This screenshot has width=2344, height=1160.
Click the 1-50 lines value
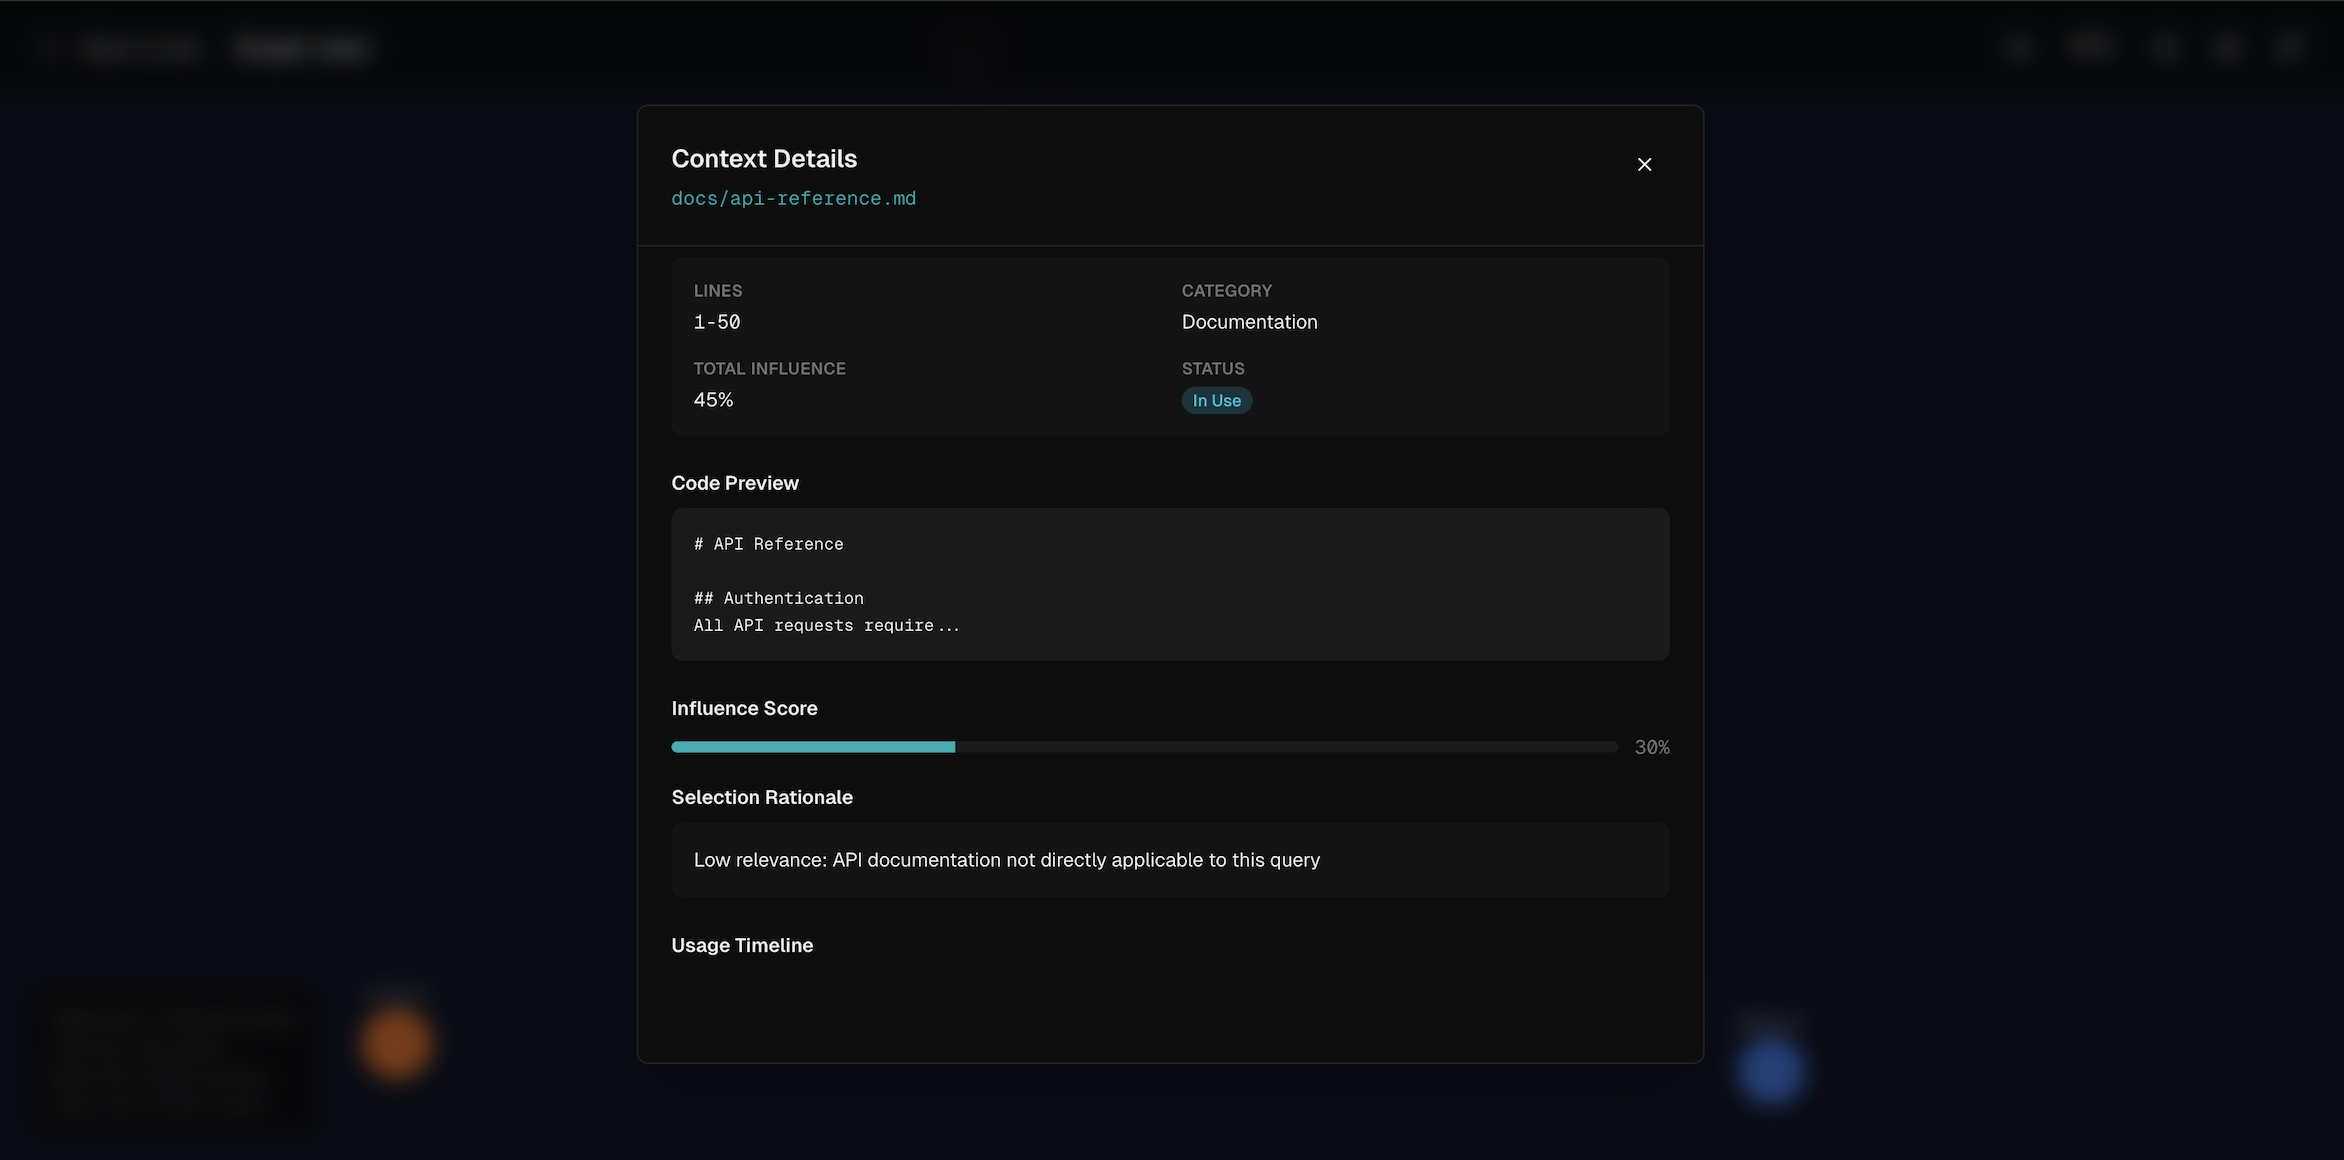tap(717, 322)
